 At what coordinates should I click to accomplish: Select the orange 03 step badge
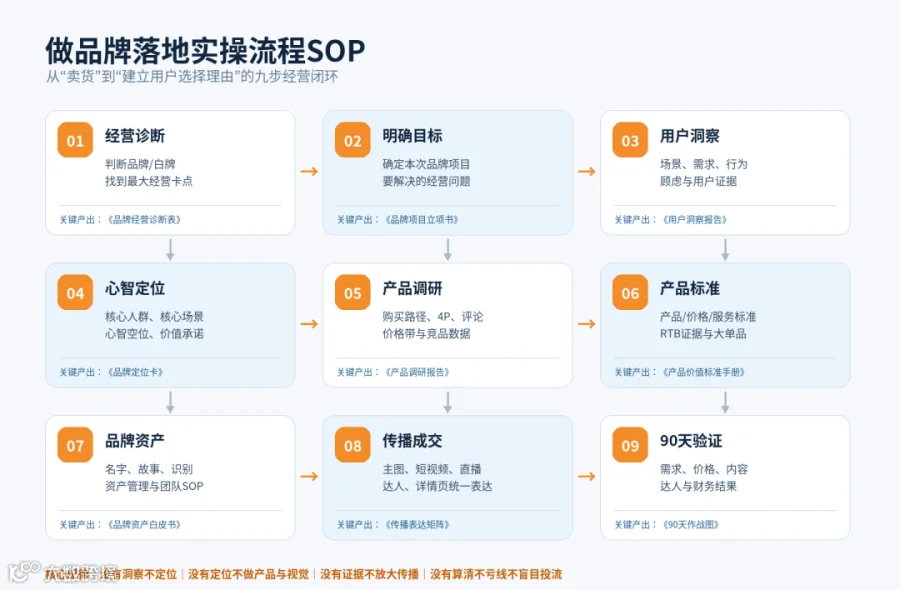click(630, 140)
